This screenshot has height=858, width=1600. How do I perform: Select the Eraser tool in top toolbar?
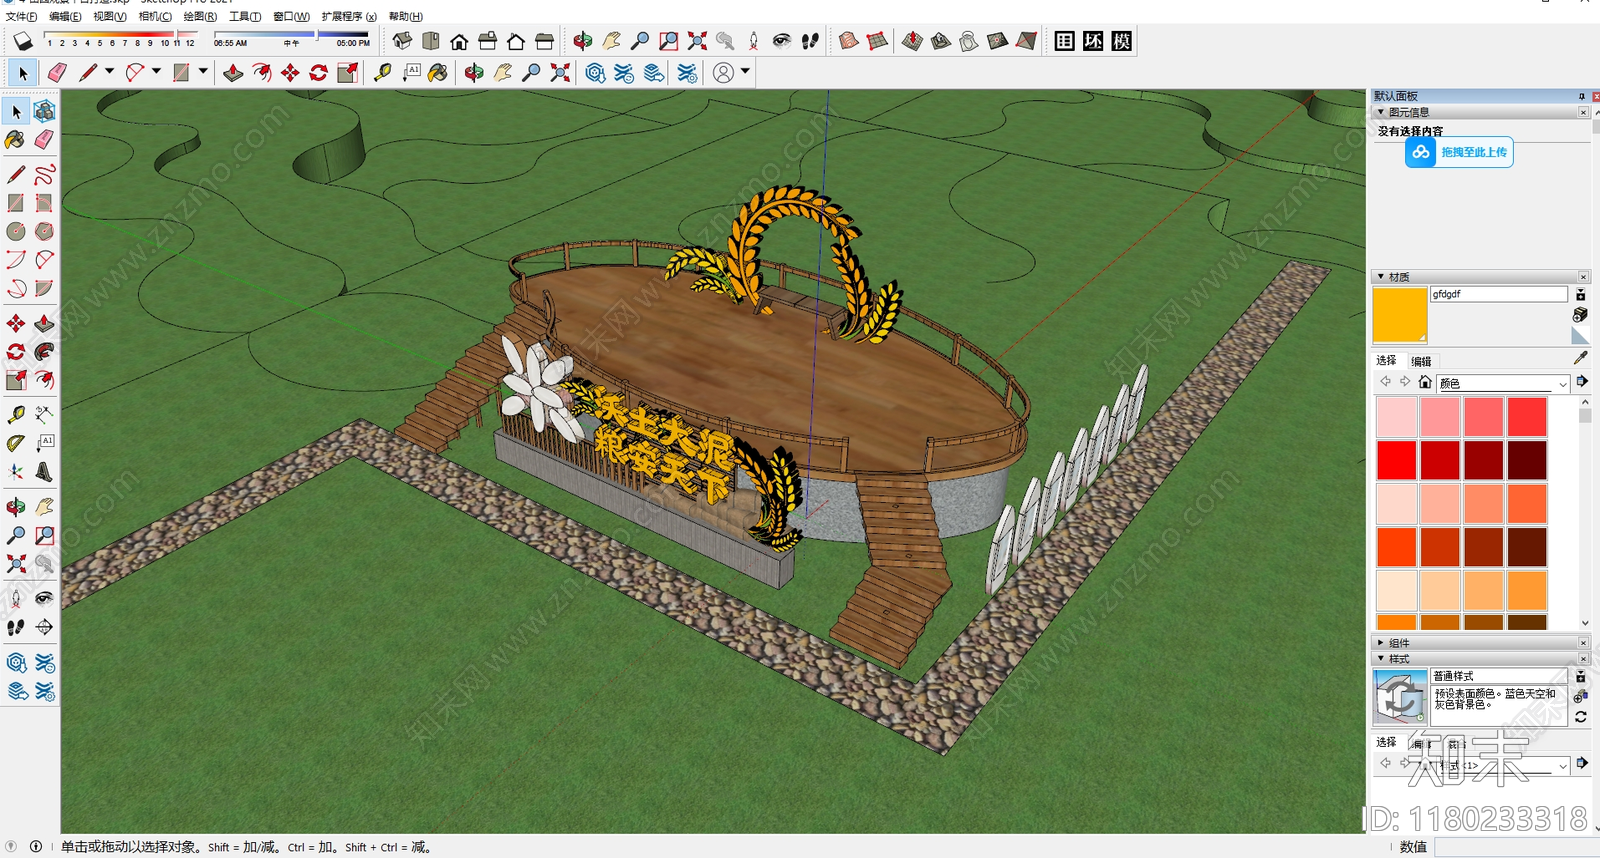pos(57,72)
